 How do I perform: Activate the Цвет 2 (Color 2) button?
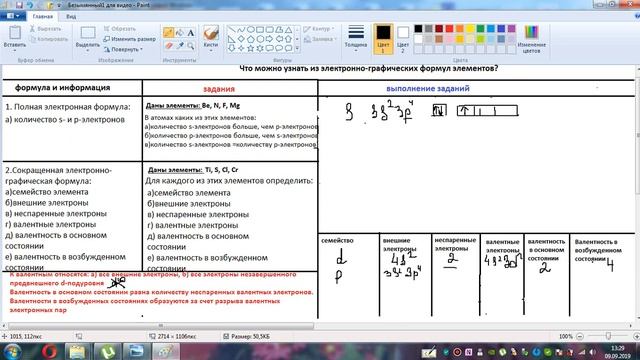point(403,39)
